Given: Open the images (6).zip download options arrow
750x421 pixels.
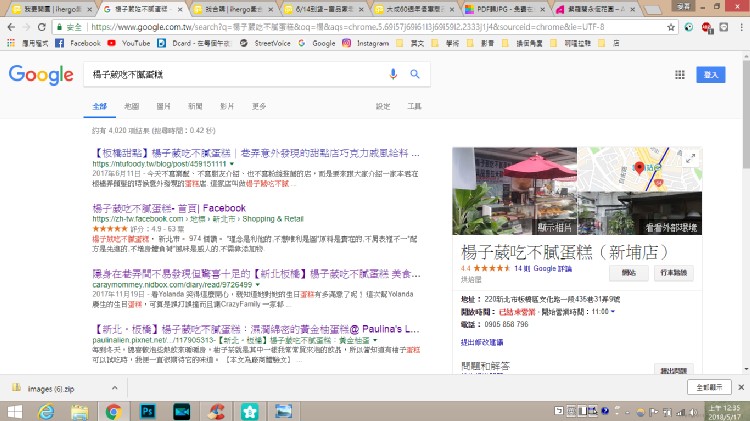Looking at the screenshot, I should pyautogui.click(x=114, y=388).
